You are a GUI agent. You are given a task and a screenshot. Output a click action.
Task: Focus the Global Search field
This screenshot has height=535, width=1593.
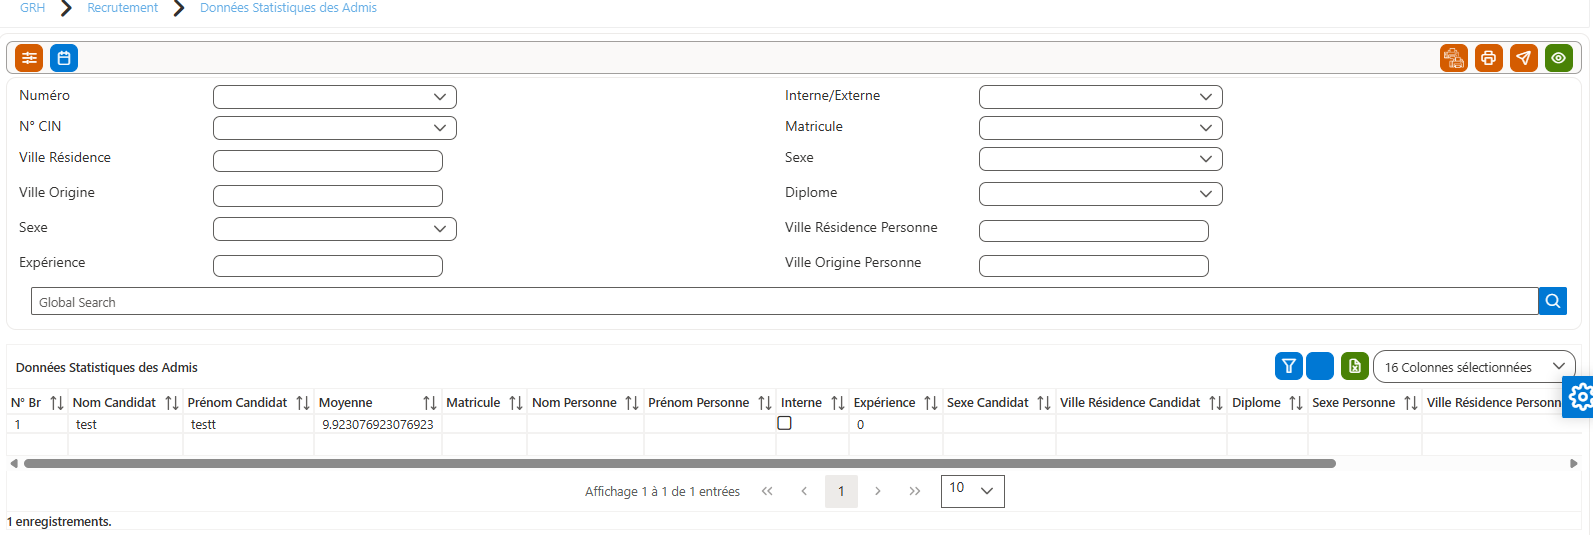[785, 301]
